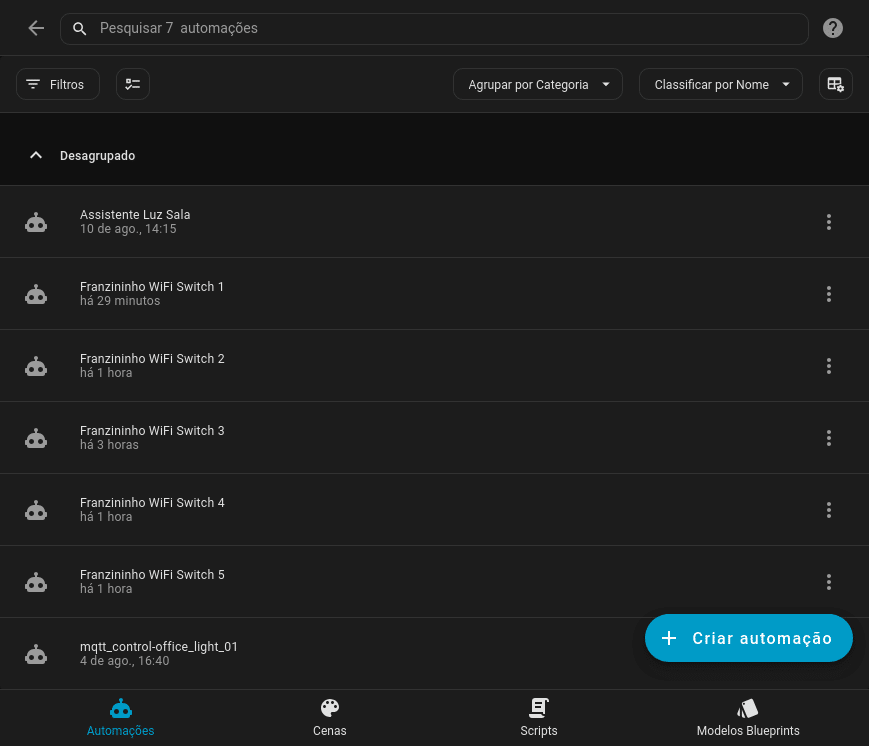869x746 pixels.
Task: Open the Filtros filter panel
Action: click(x=58, y=85)
